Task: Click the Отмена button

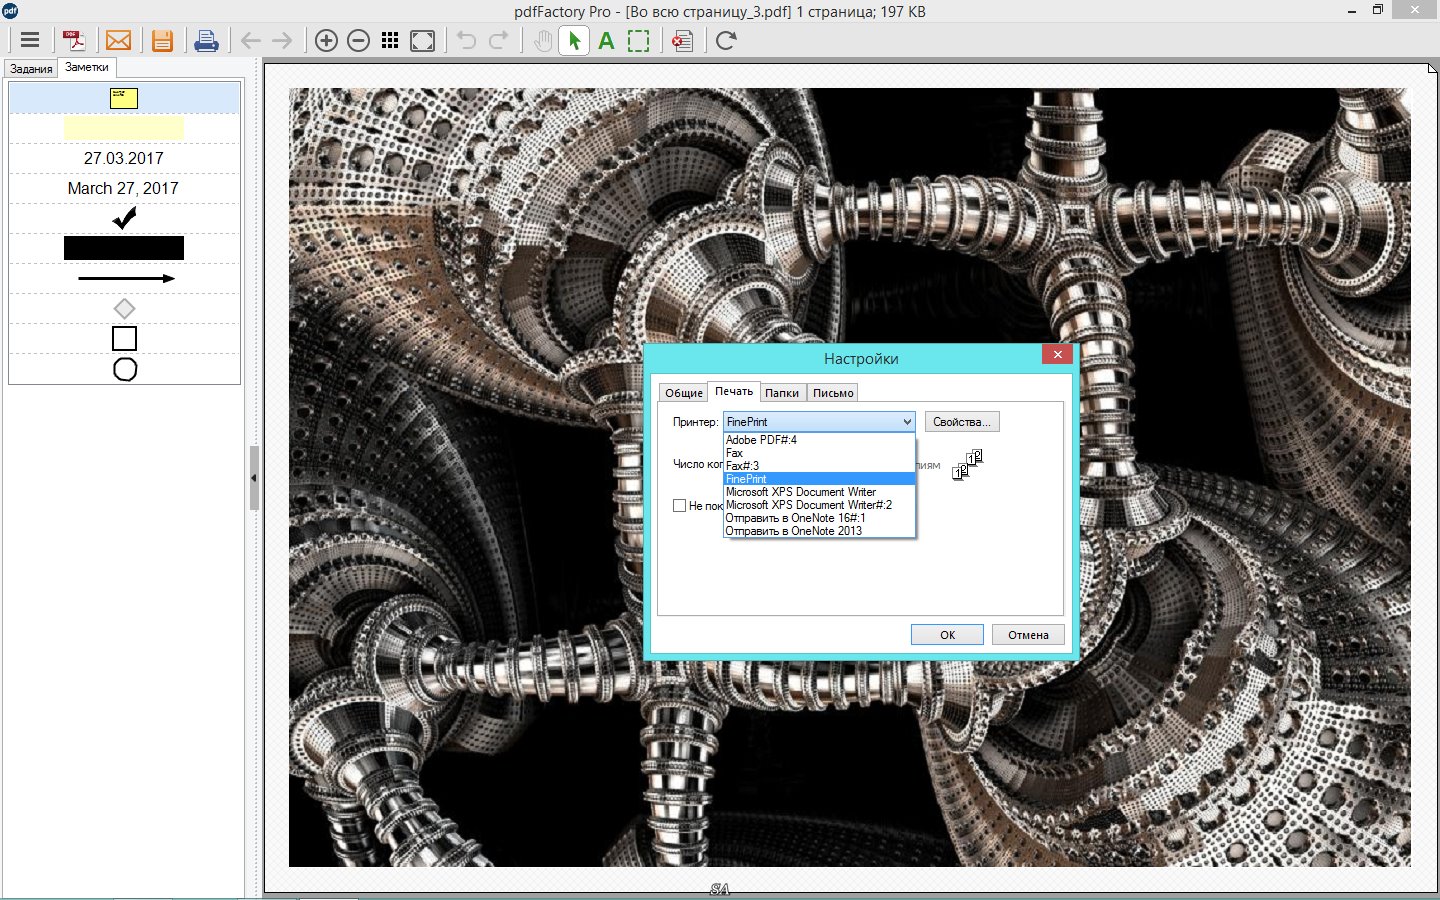Action: (x=1028, y=635)
